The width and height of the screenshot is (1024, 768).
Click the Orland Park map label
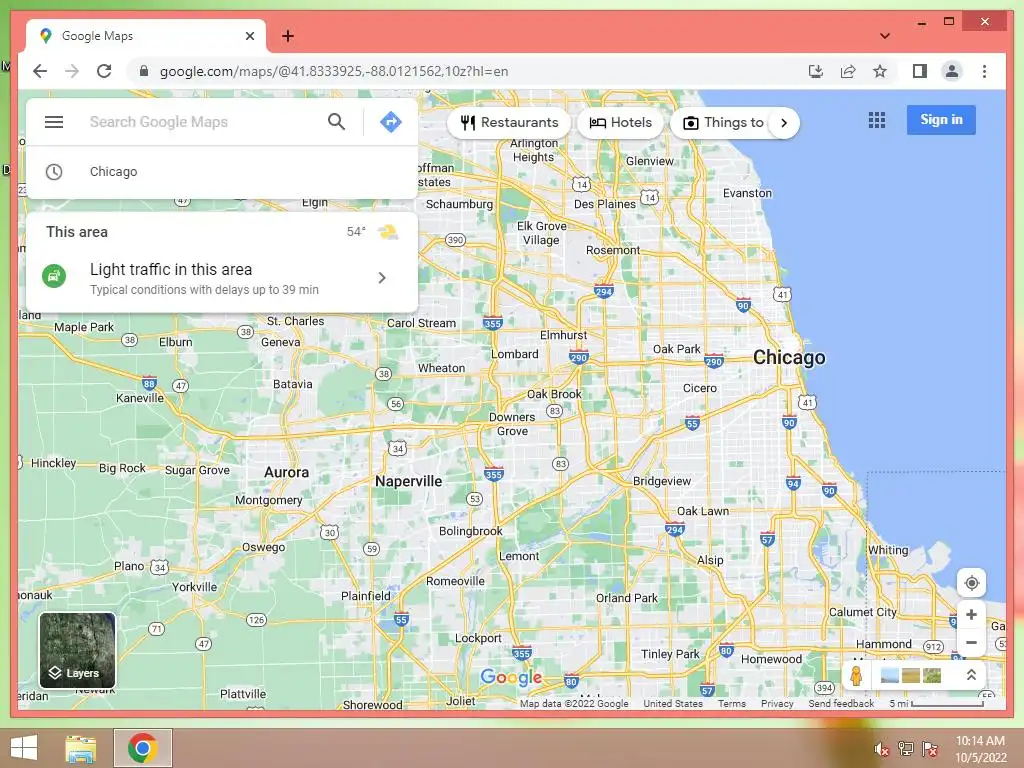pos(626,598)
